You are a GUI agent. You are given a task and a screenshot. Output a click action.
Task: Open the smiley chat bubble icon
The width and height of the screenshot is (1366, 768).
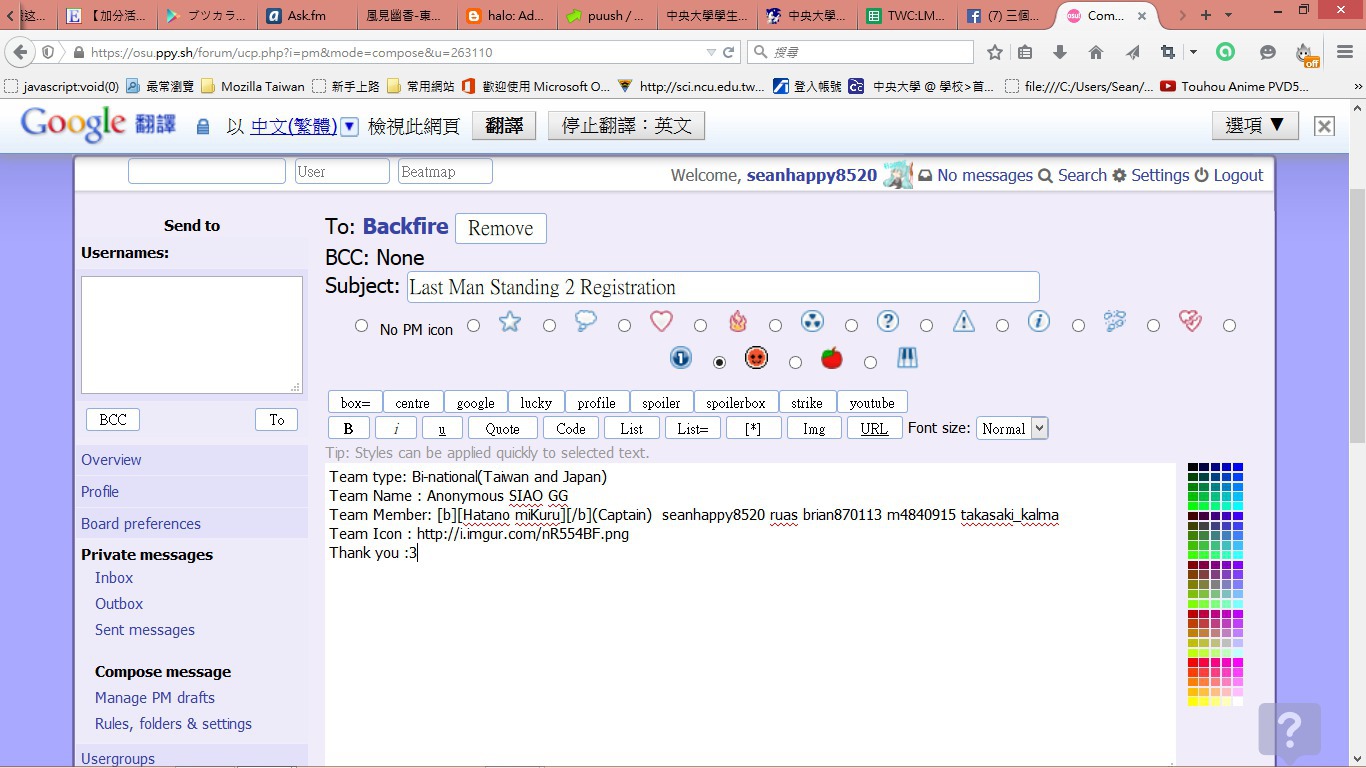(1268, 52)
